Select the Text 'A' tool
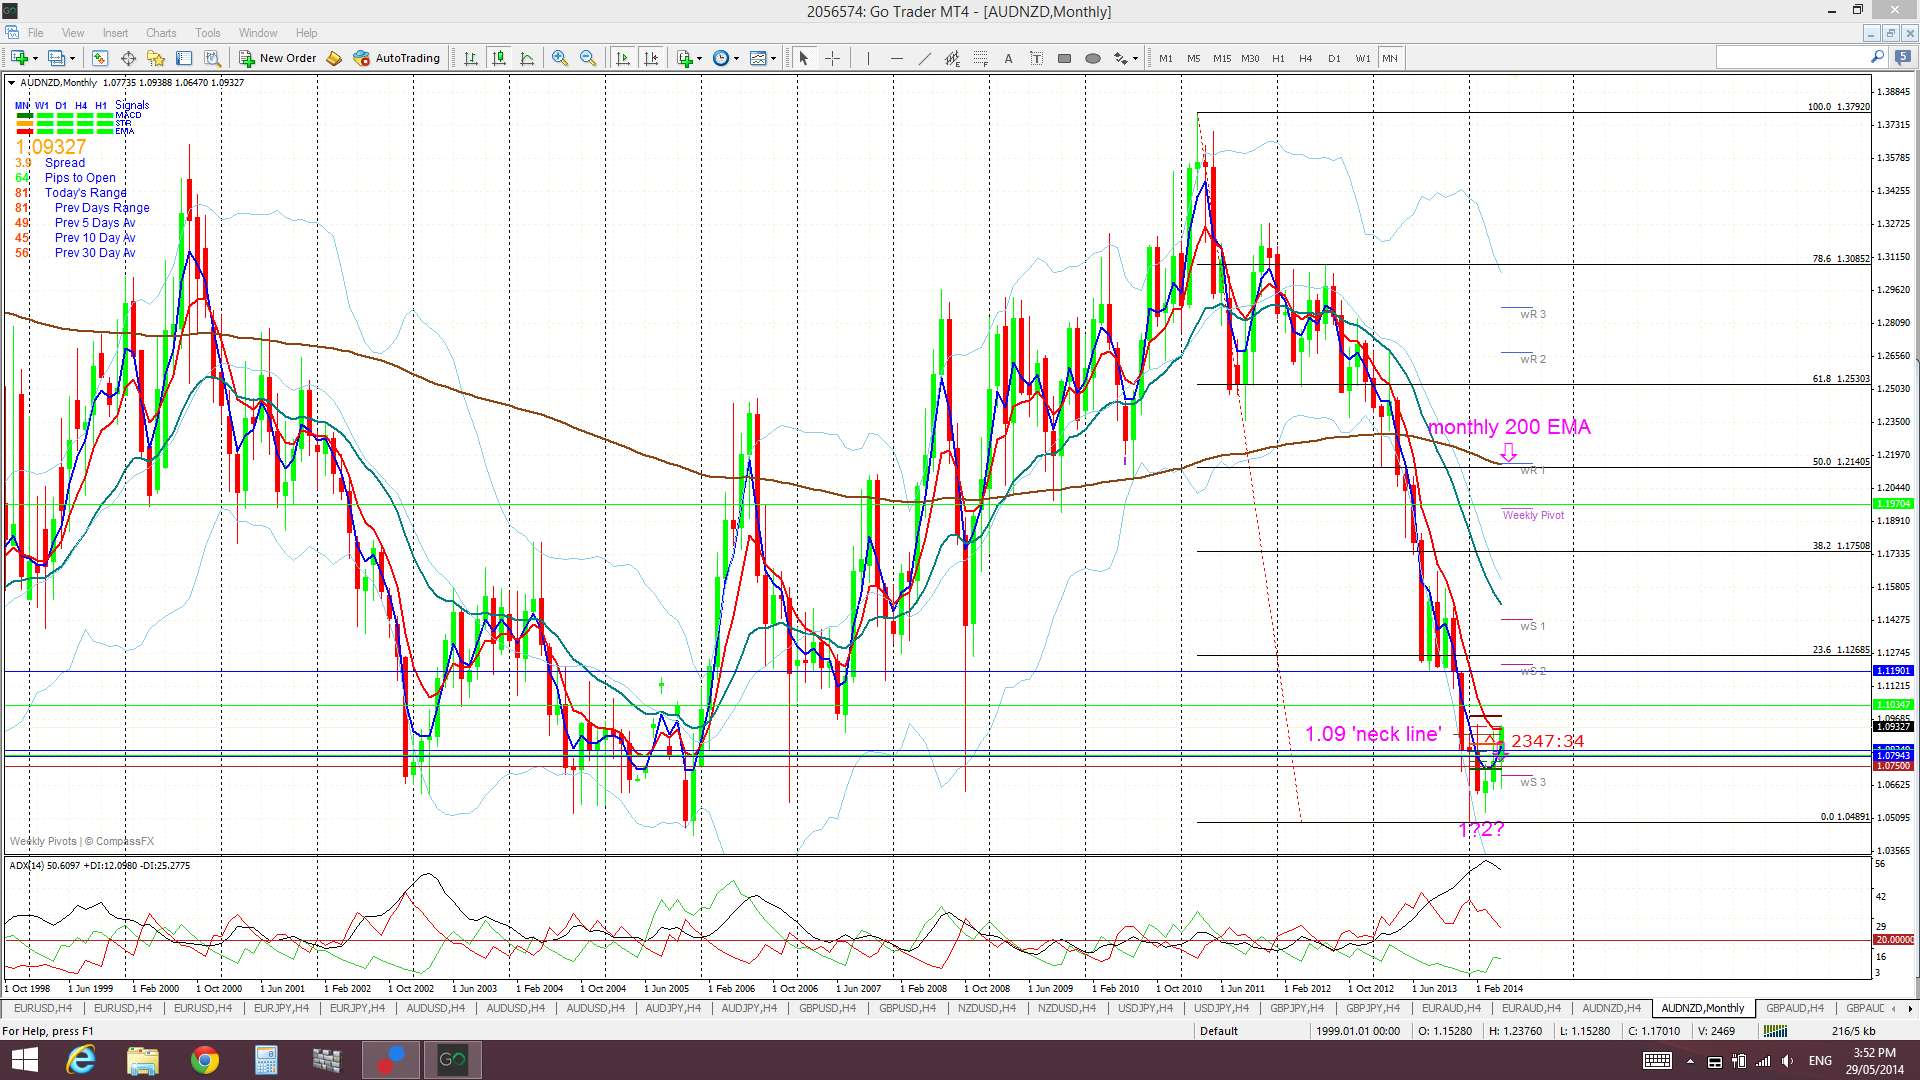This screenshot has height=1080, width=1920. tap(1008, 58)
